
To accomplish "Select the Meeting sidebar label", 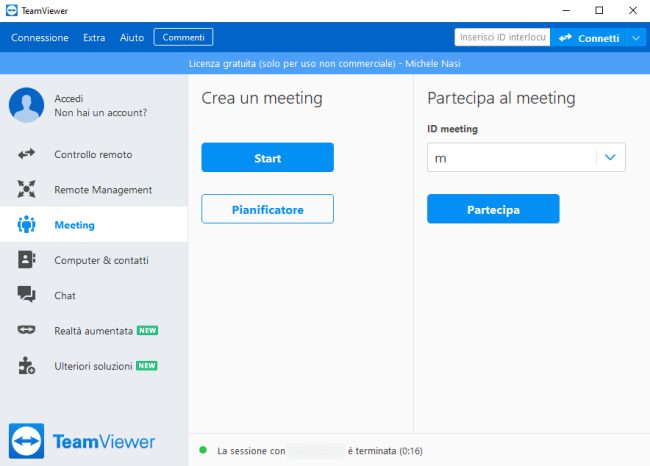I will pyautogui.click(x=75, y=225).
